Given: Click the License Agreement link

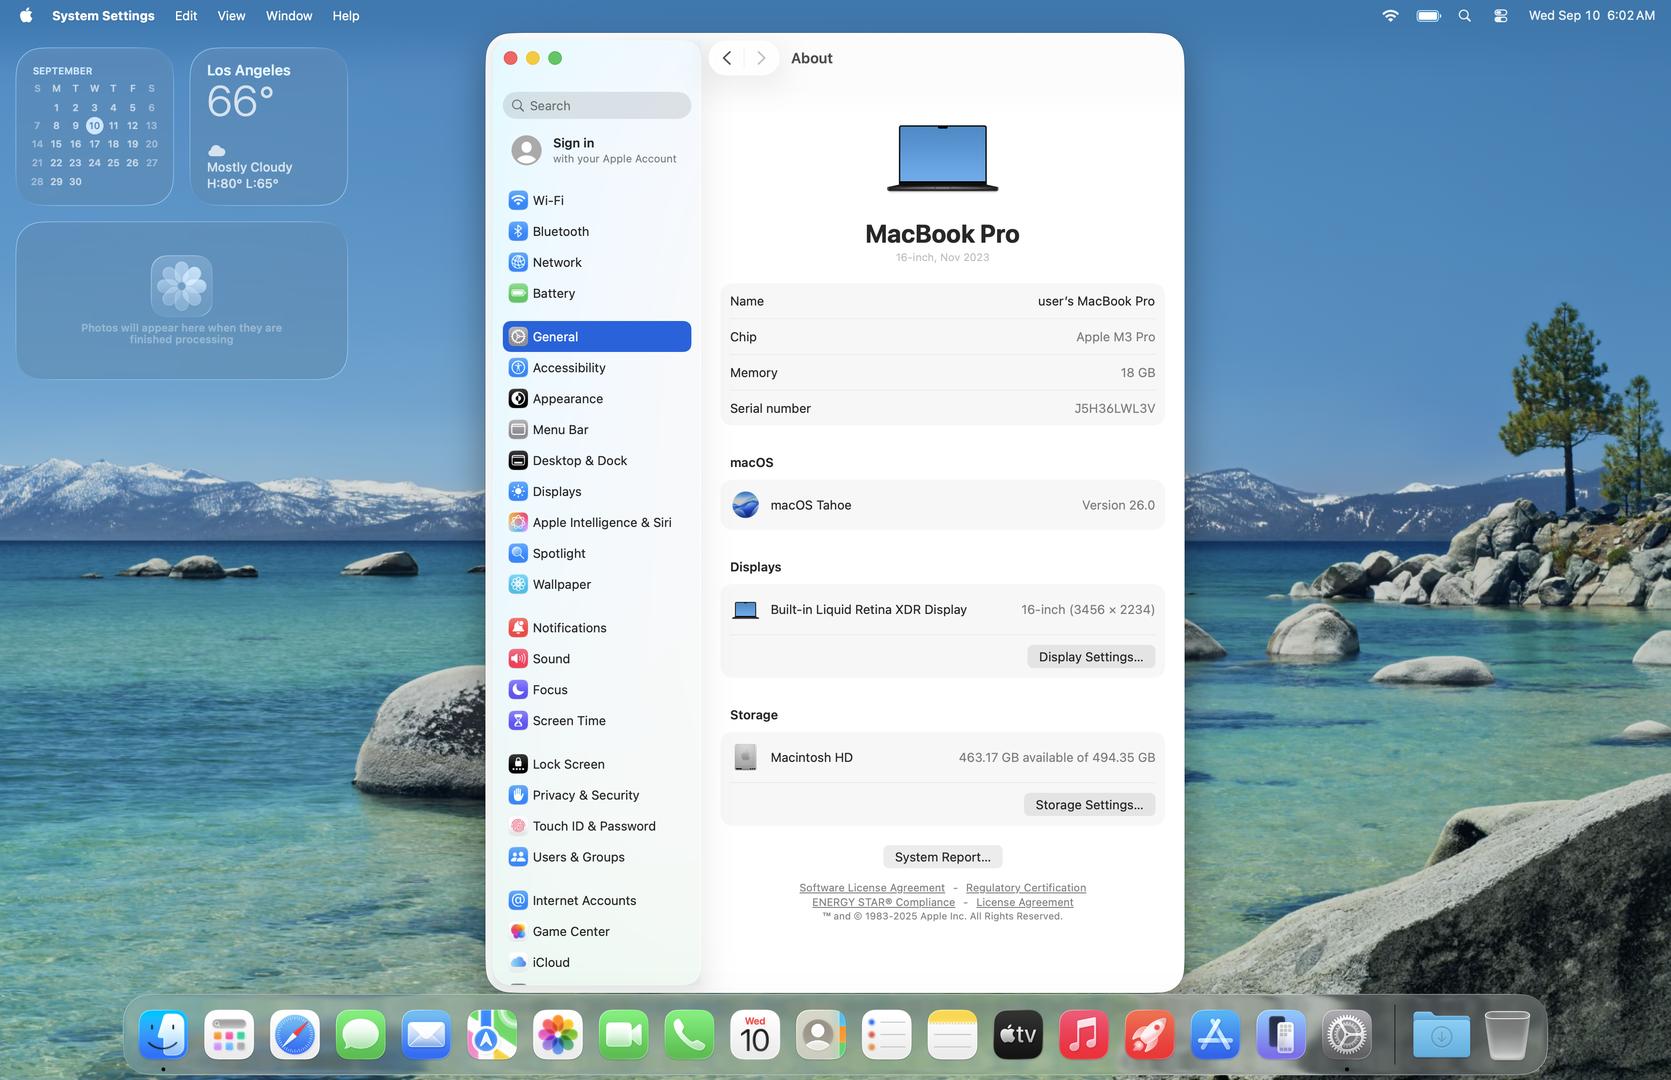Looking at the screenshot, I should click(1025, 902).
